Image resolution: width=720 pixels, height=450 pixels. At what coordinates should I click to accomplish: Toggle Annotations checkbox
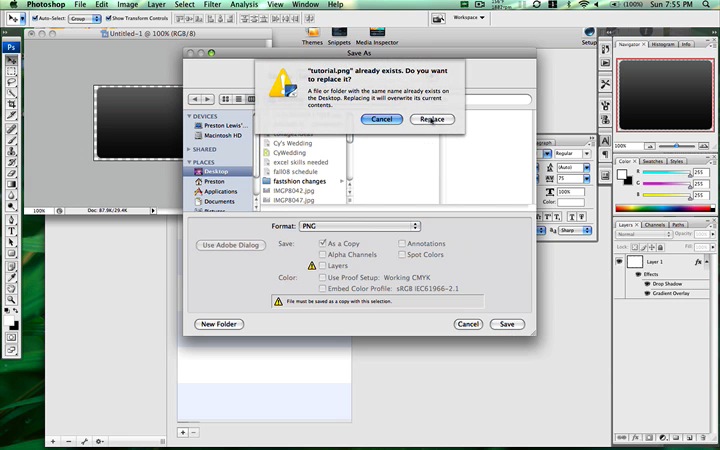pos(402,243)
